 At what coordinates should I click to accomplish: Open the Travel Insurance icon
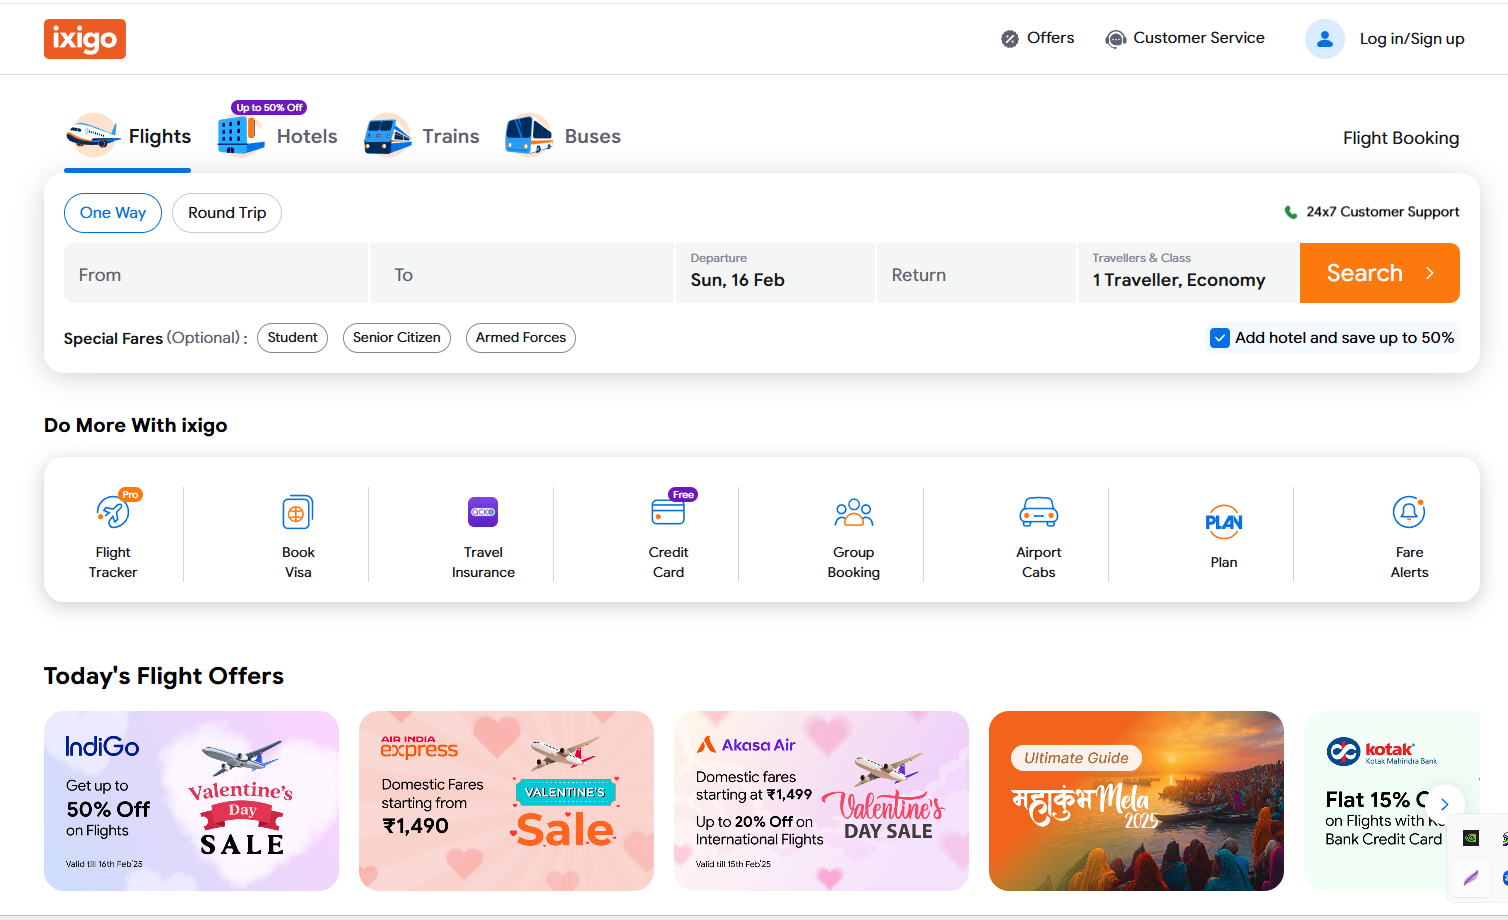point(483,512)
